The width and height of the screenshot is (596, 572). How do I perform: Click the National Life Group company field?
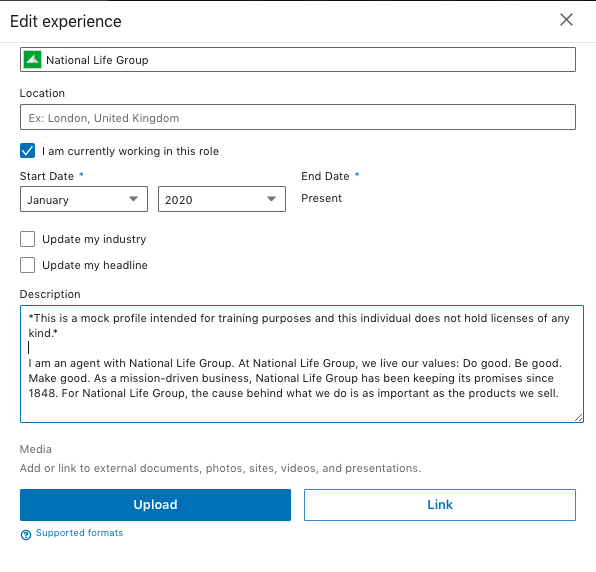pos(298,60)
